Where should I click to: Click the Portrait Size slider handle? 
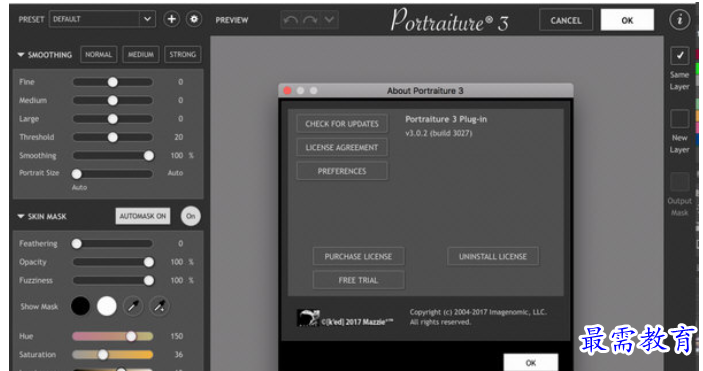click(x=77, y=174)
